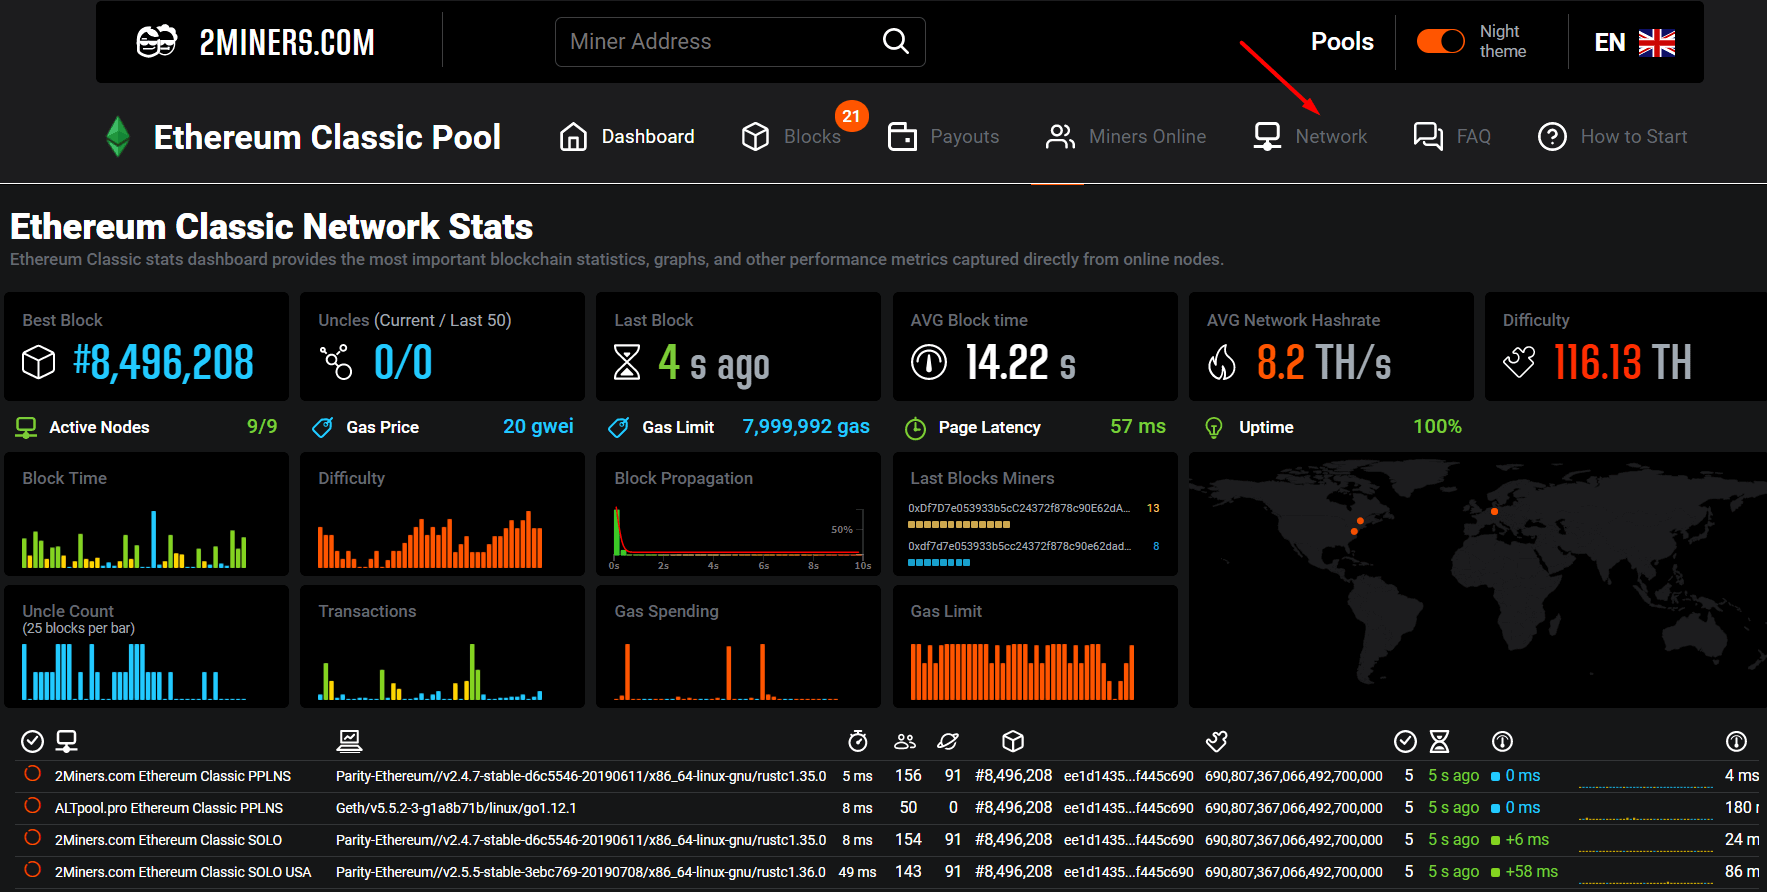Open the EN language selector
Viewport: 1767px width, 892px height.
click(1609, 42)
